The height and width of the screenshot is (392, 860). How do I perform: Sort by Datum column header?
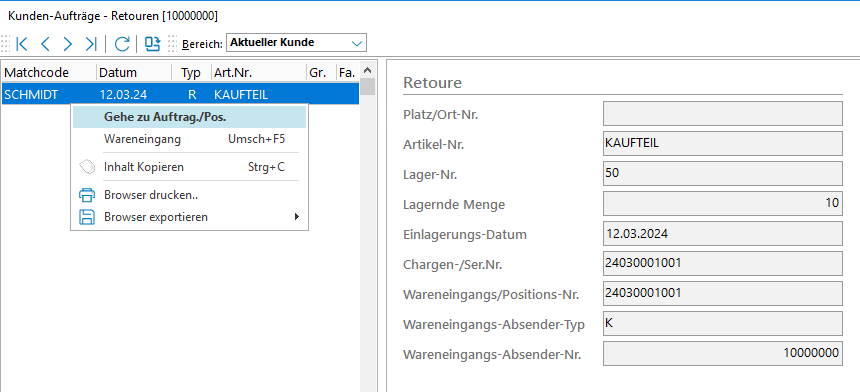[134, 72]
